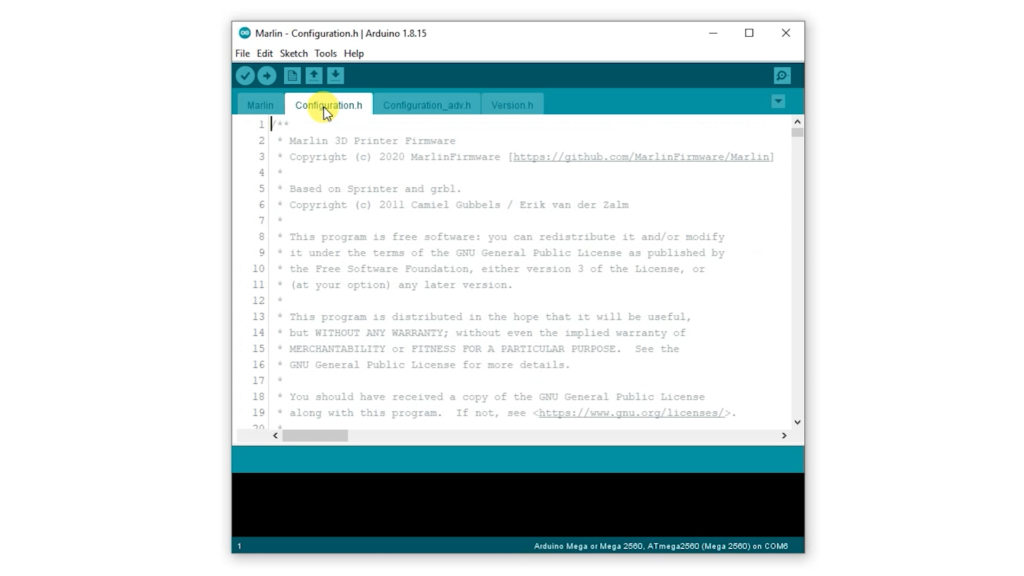Open the Sketch menu

point(294,54)
